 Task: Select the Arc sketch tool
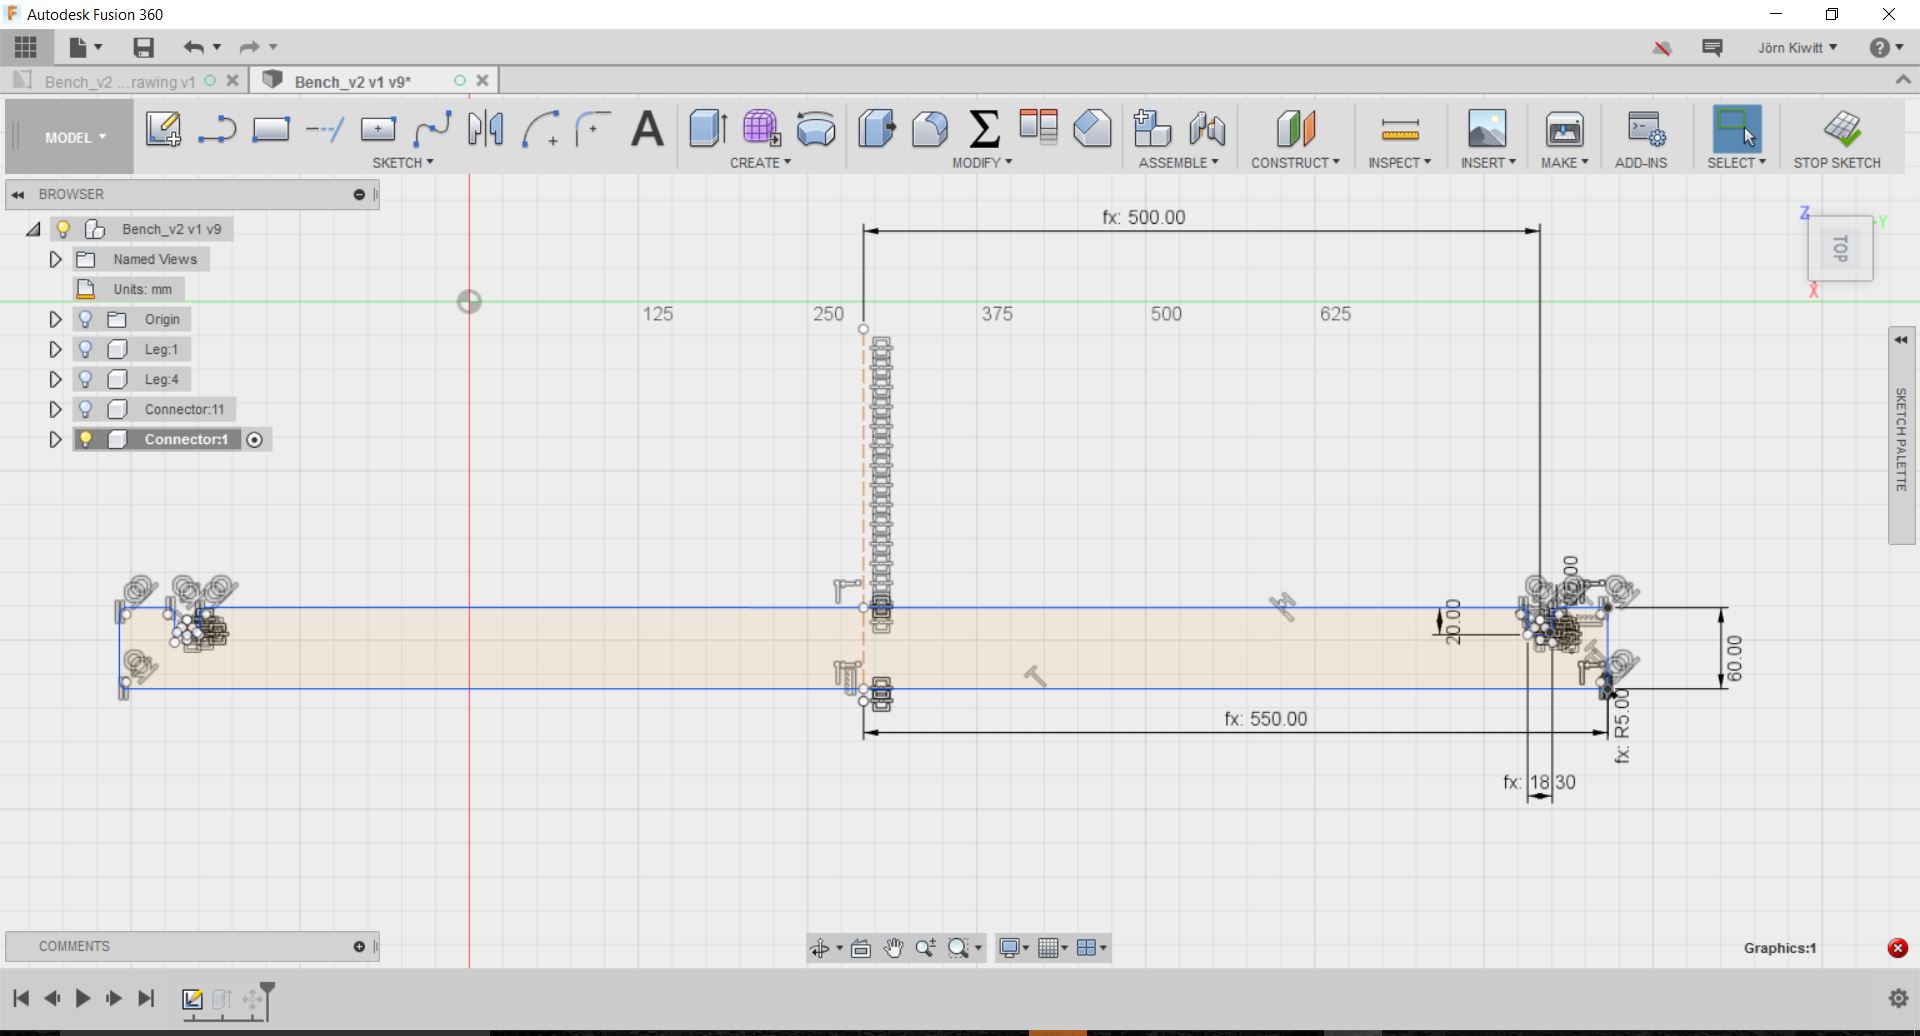point(541,129)
